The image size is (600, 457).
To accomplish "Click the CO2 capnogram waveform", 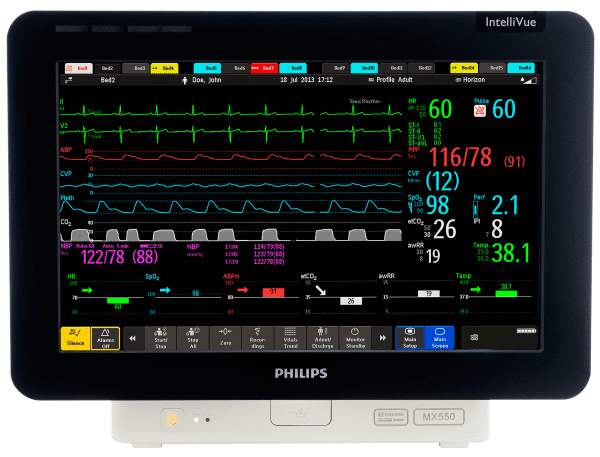I will 231,234.
